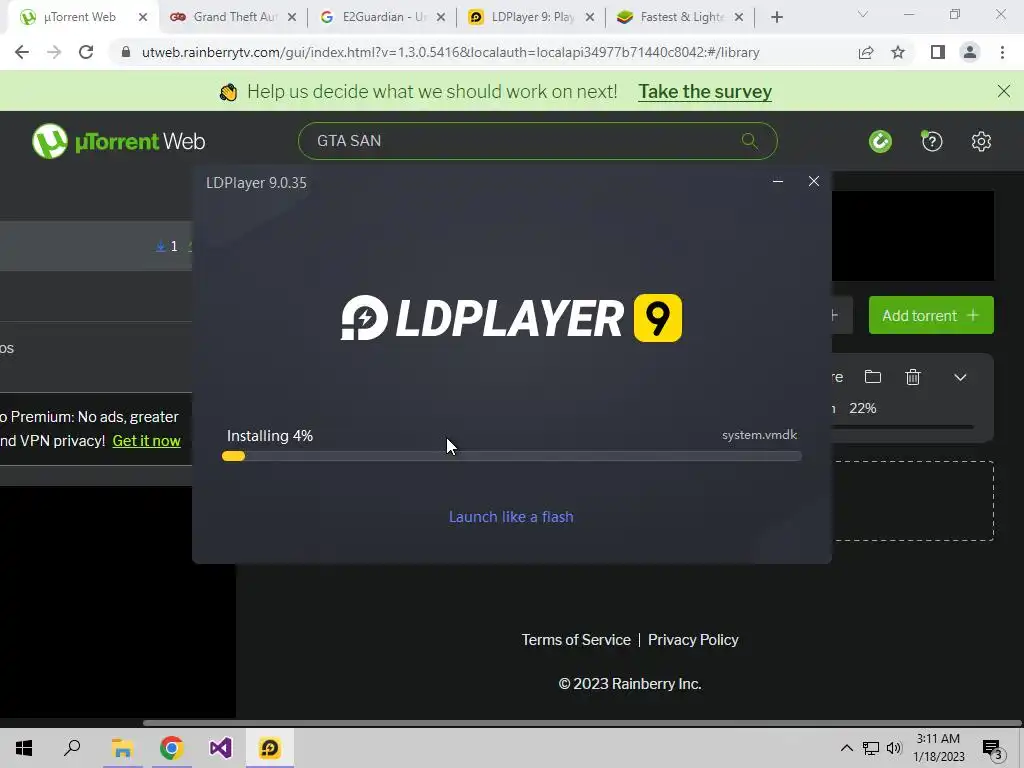Viewport: 1024px width, 768px height.
Task: Close the Grand Theft Auto tab
Action: click(292, 18)
